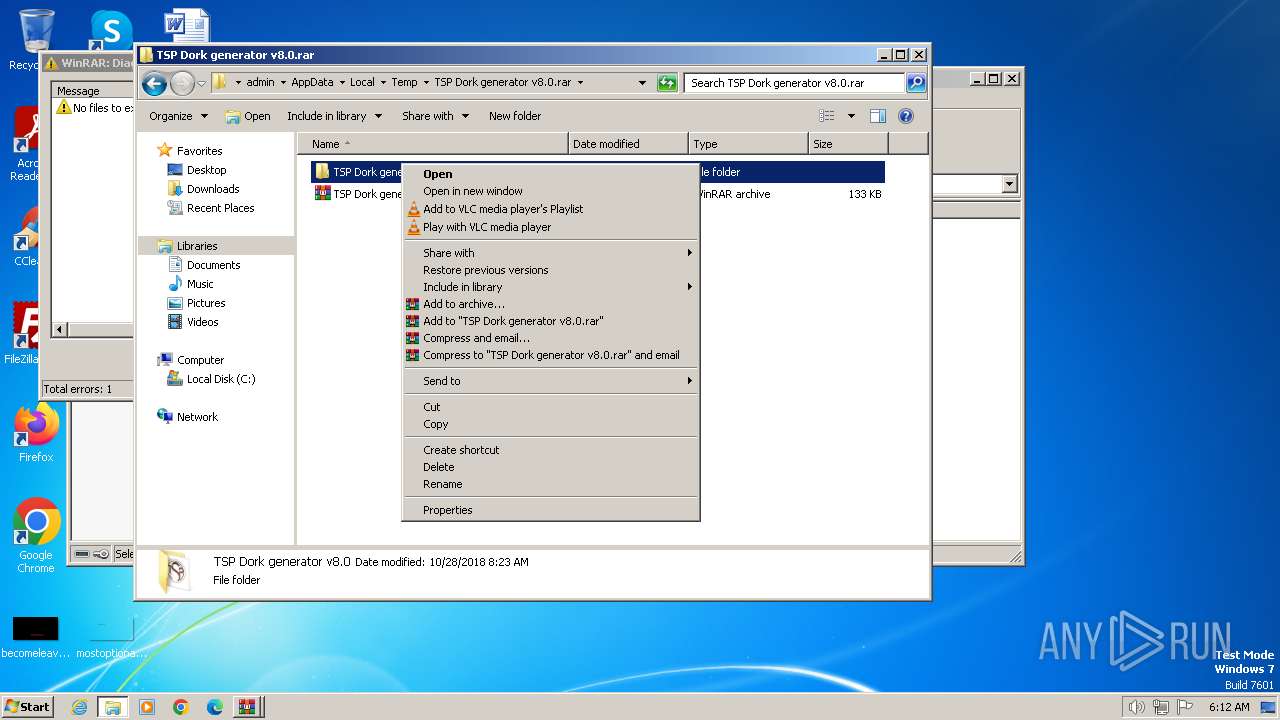Click the green refresh button beside address bar
This screenshot has height=720, width=1280.
coord(667,83)
